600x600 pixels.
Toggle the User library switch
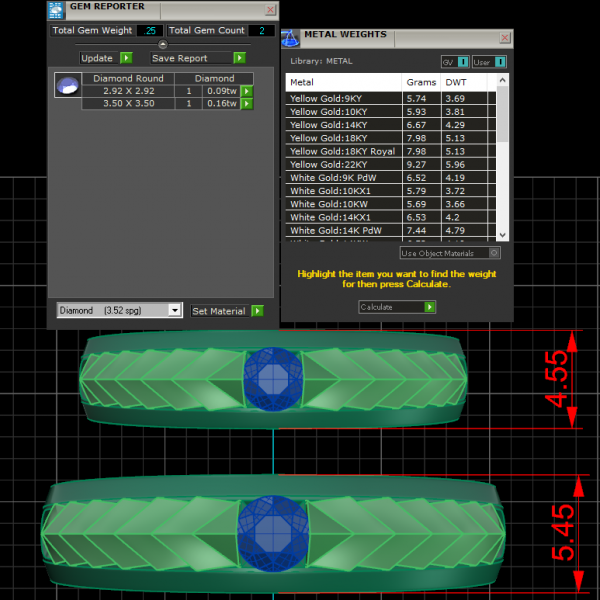point(500,62)
